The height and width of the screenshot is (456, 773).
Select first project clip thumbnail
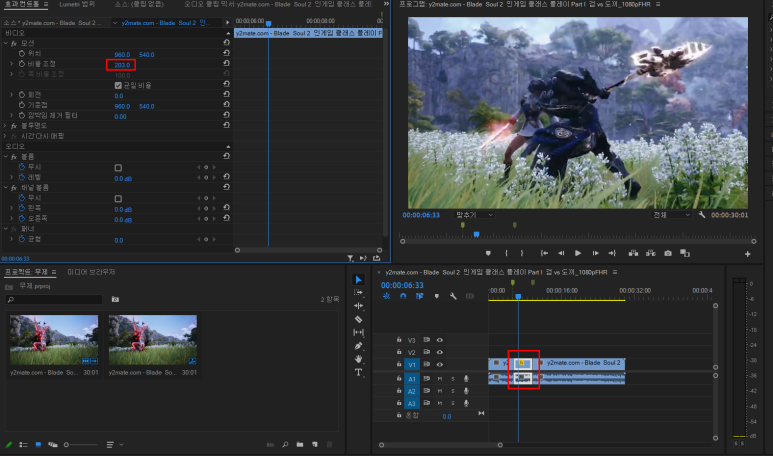54,340
